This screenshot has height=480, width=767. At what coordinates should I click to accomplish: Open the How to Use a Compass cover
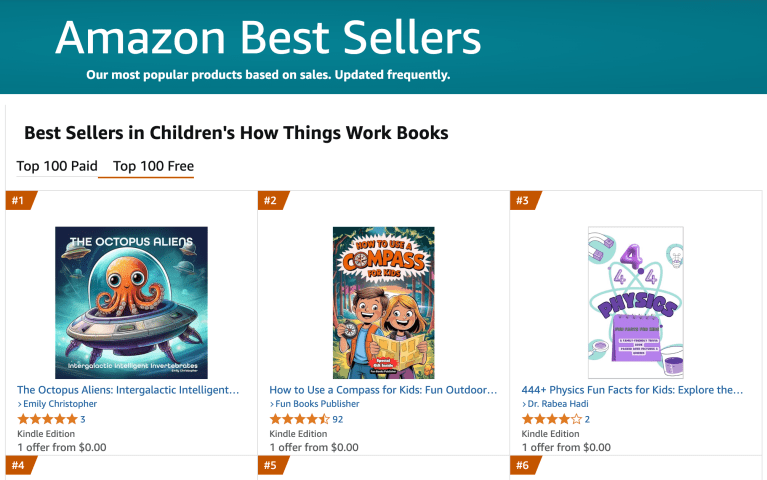point(384,302)
